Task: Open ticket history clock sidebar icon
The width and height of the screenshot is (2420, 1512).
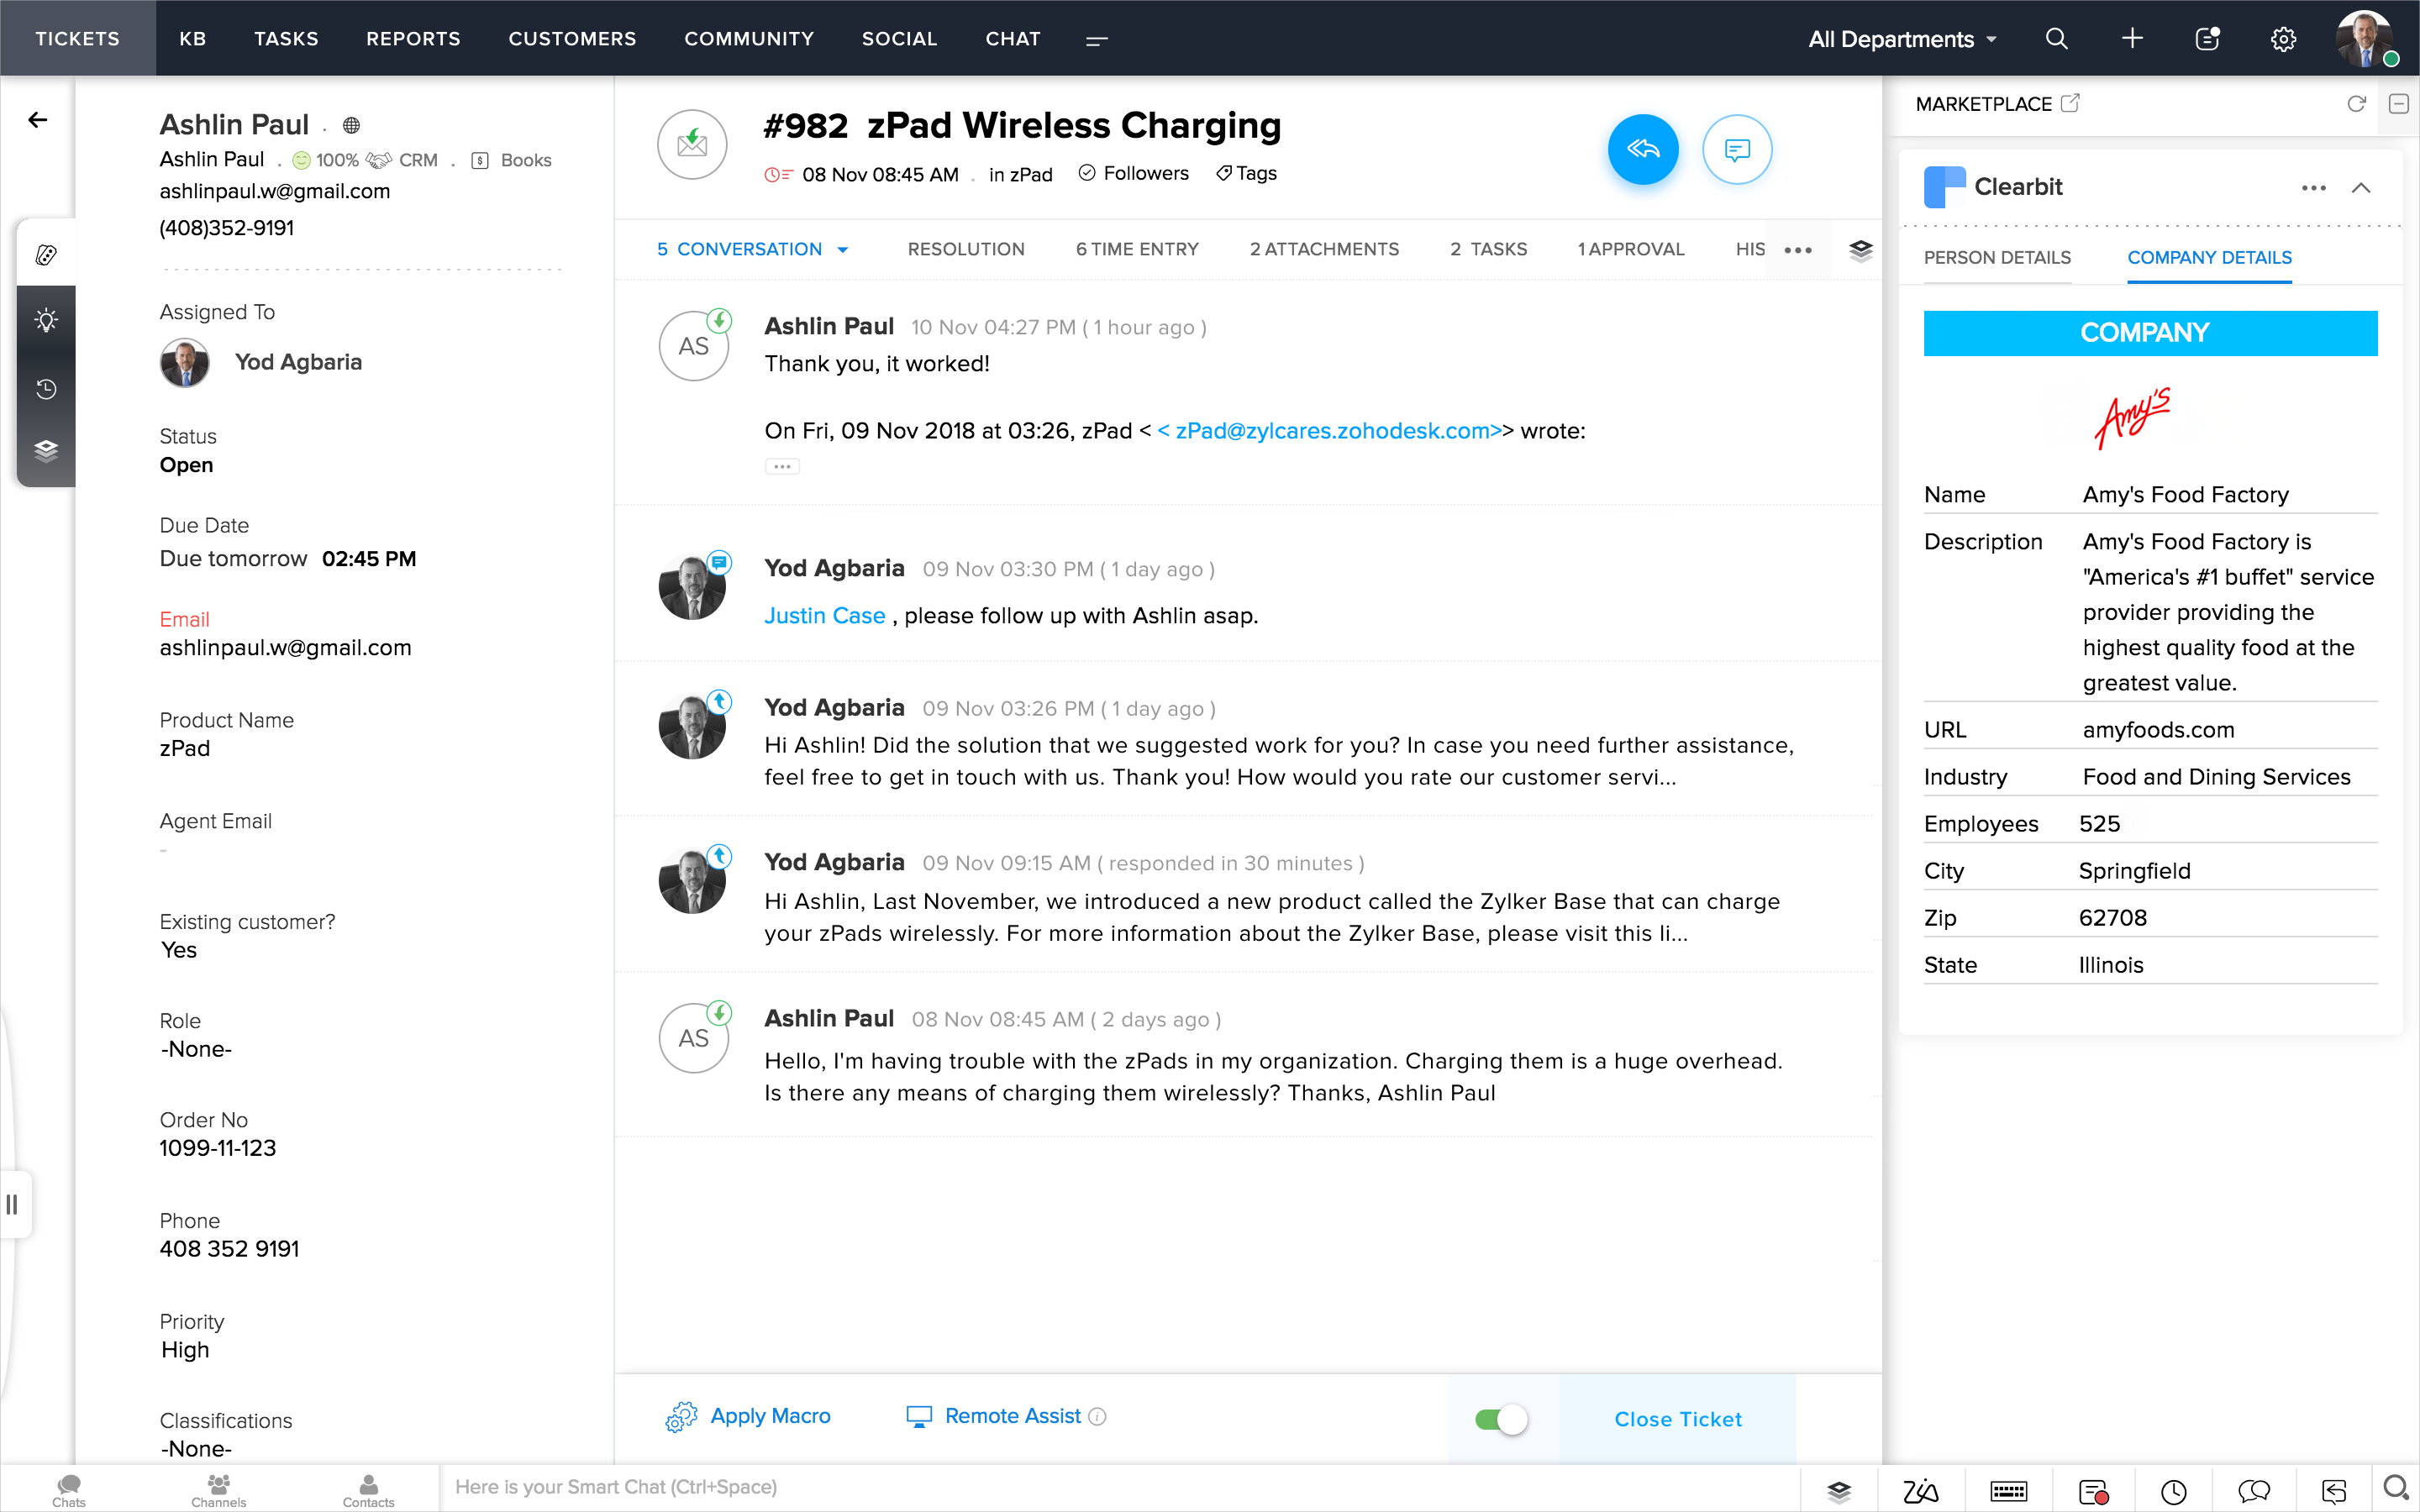Action: click(46, 388)
